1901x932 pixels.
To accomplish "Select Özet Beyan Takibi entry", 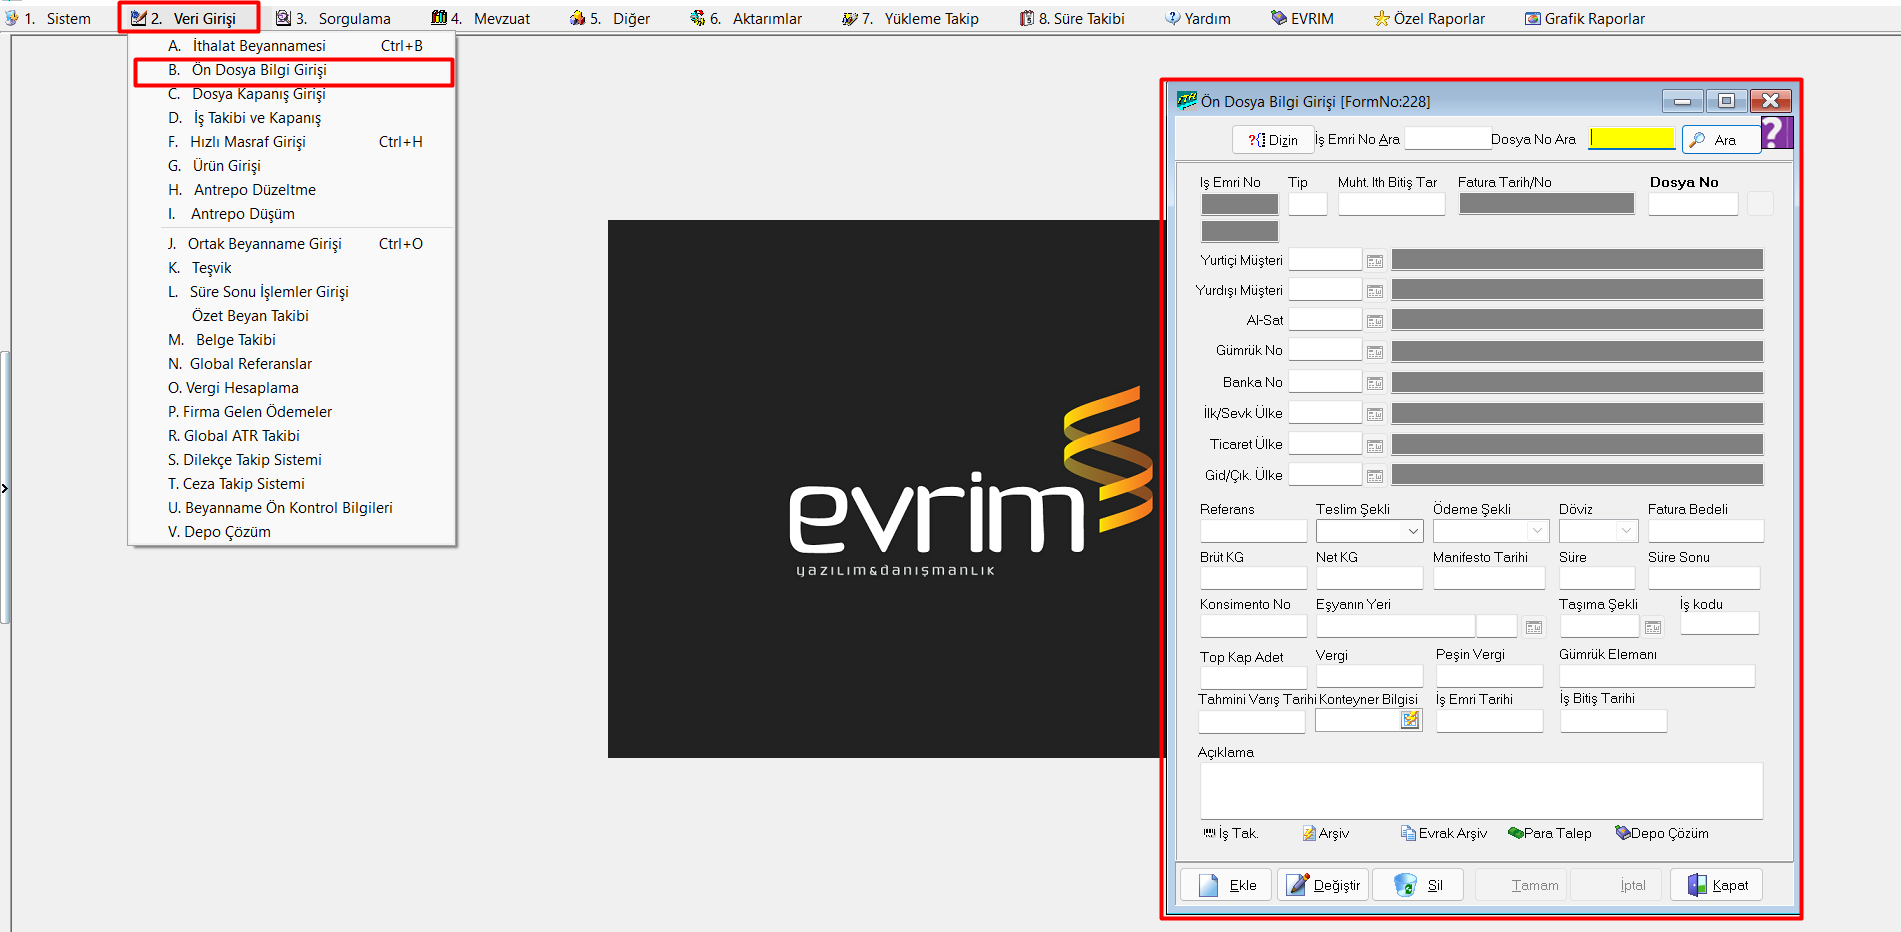I will click(292, 316).
